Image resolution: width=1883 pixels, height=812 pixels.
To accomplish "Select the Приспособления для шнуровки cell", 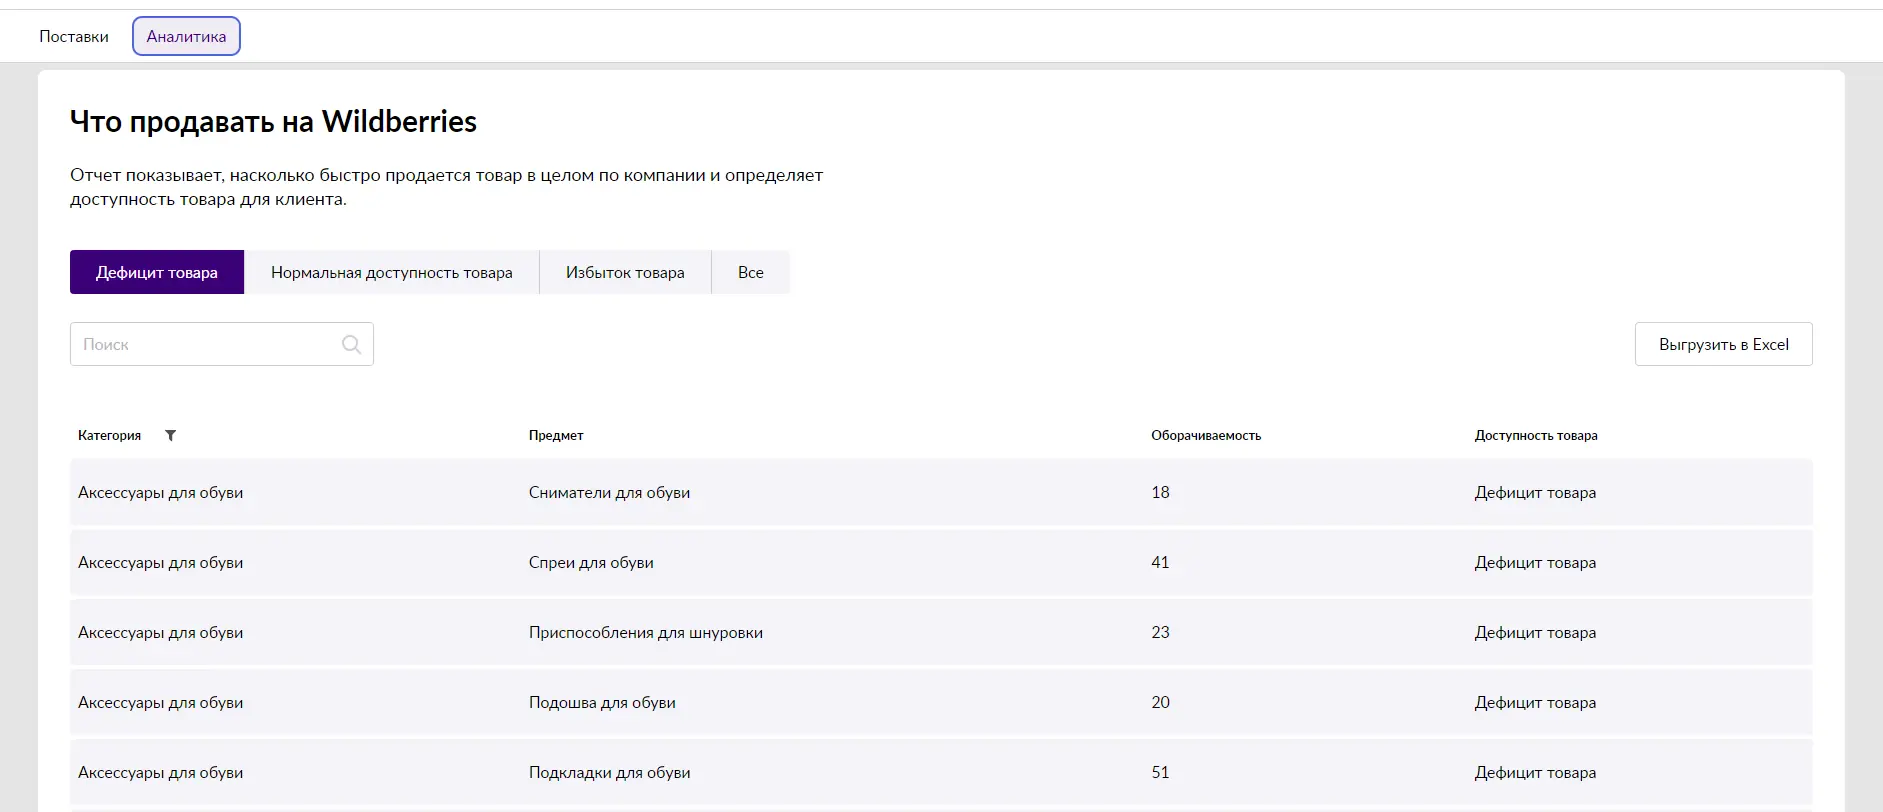I will click(x=646, y=632).
